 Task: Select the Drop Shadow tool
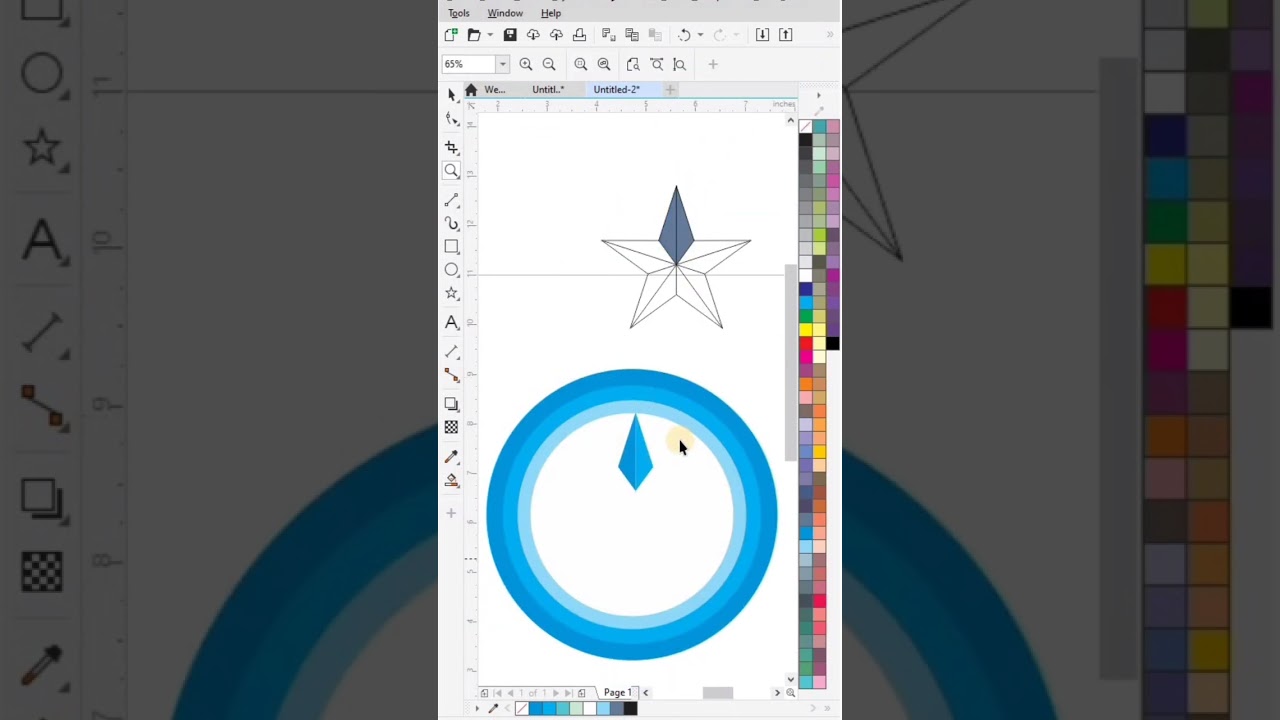pyautogui.click(x=451, y=404)
